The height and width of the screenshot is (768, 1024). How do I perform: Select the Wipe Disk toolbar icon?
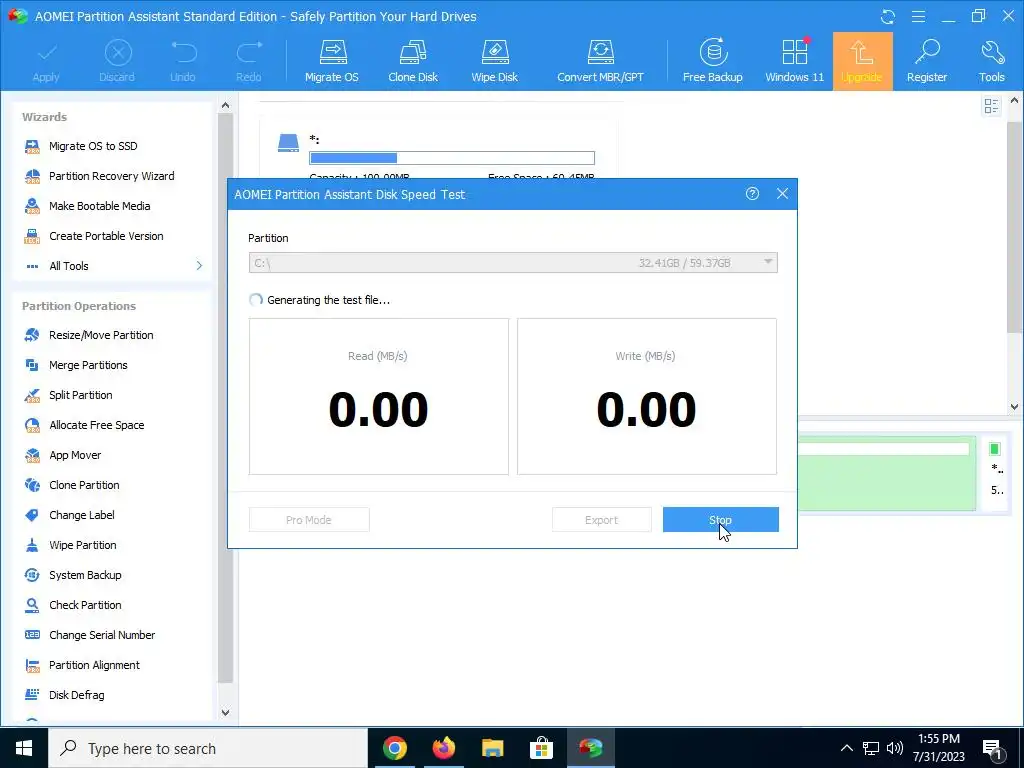coord(494,61)
